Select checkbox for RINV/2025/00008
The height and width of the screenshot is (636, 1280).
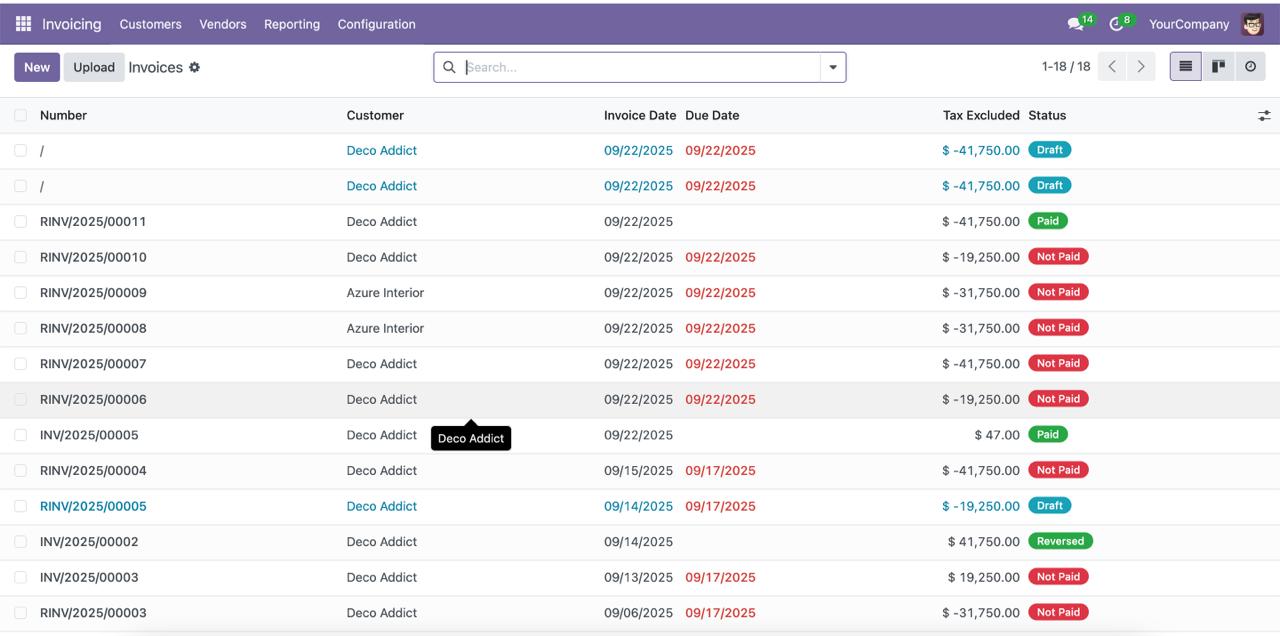[20, 328]
